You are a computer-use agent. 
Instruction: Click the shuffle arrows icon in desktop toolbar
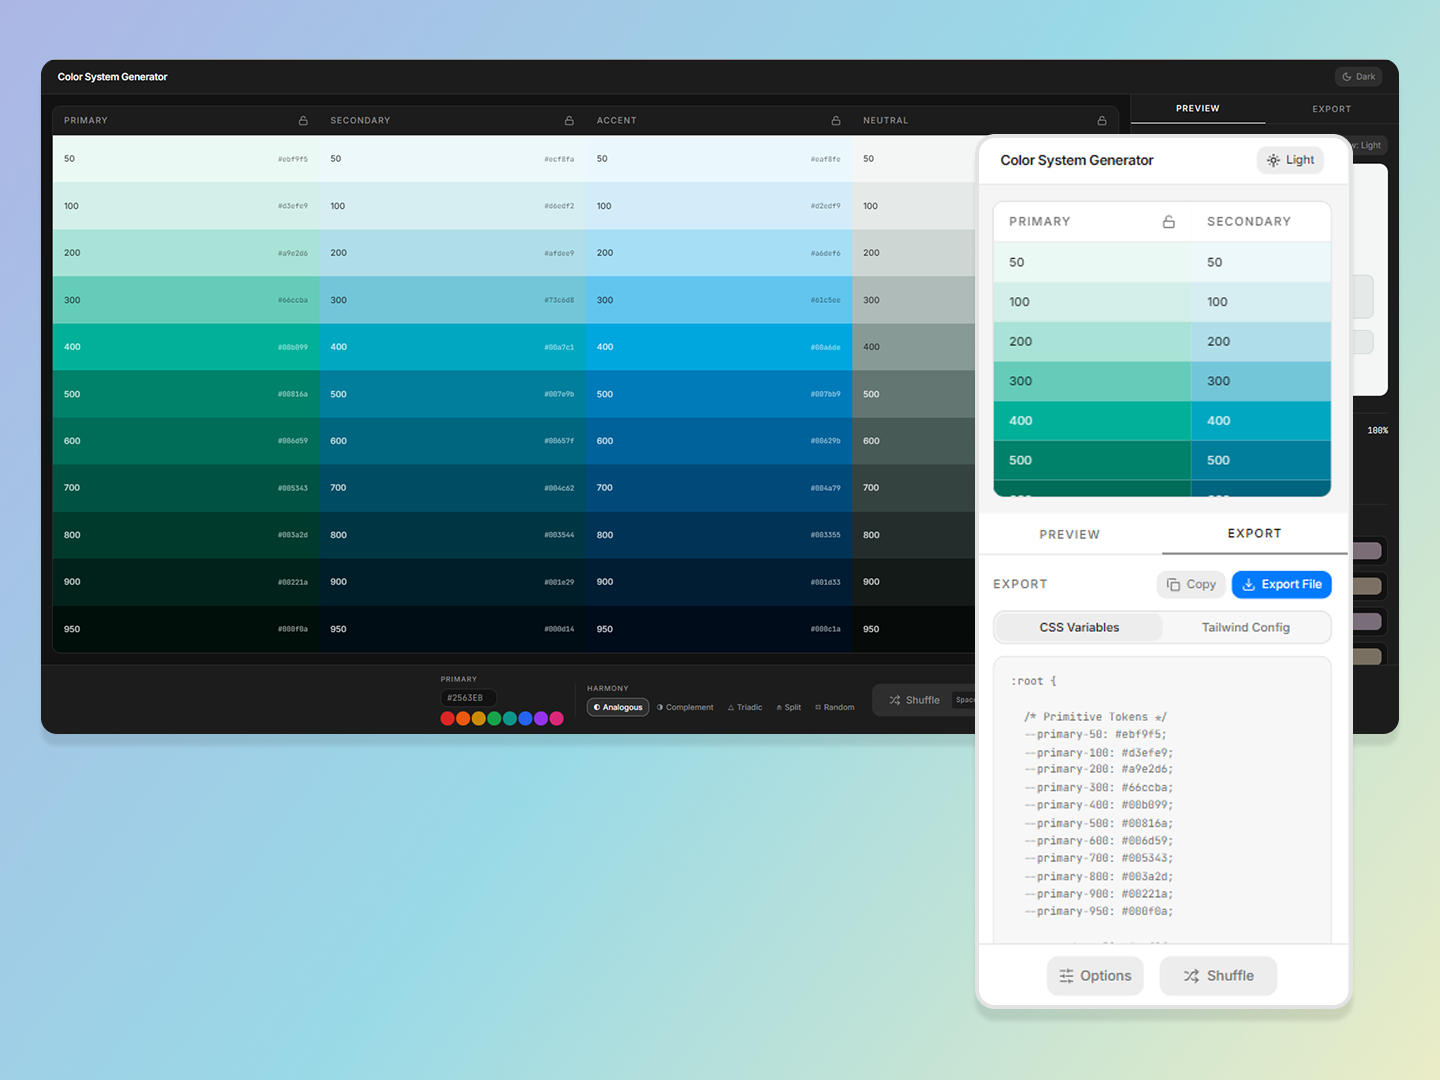(895, 700)
